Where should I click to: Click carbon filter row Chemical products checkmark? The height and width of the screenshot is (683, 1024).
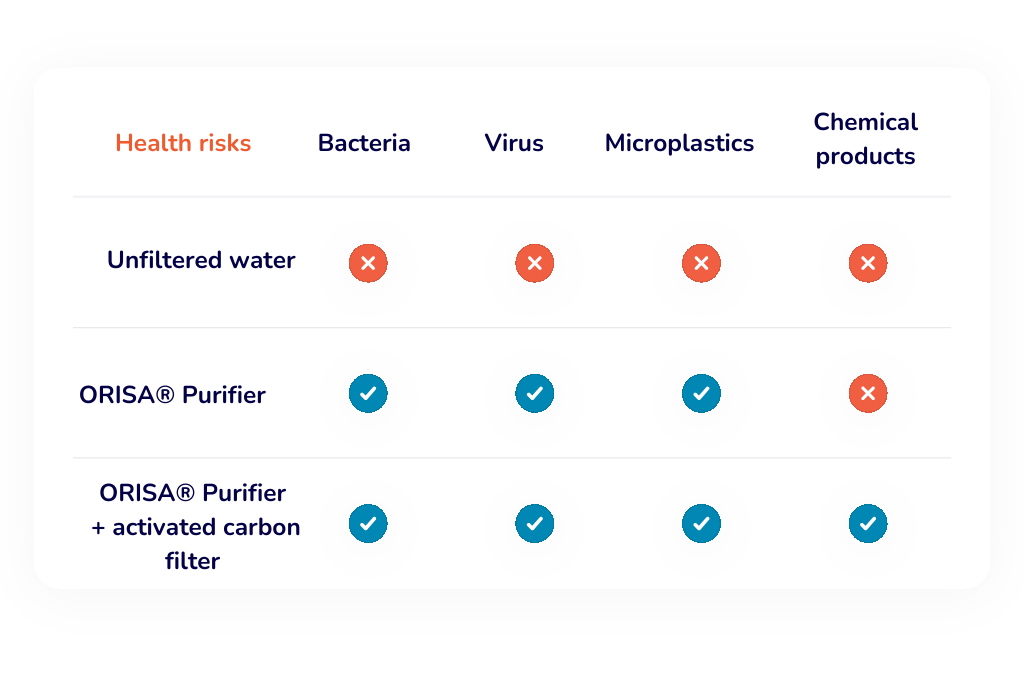868,523
